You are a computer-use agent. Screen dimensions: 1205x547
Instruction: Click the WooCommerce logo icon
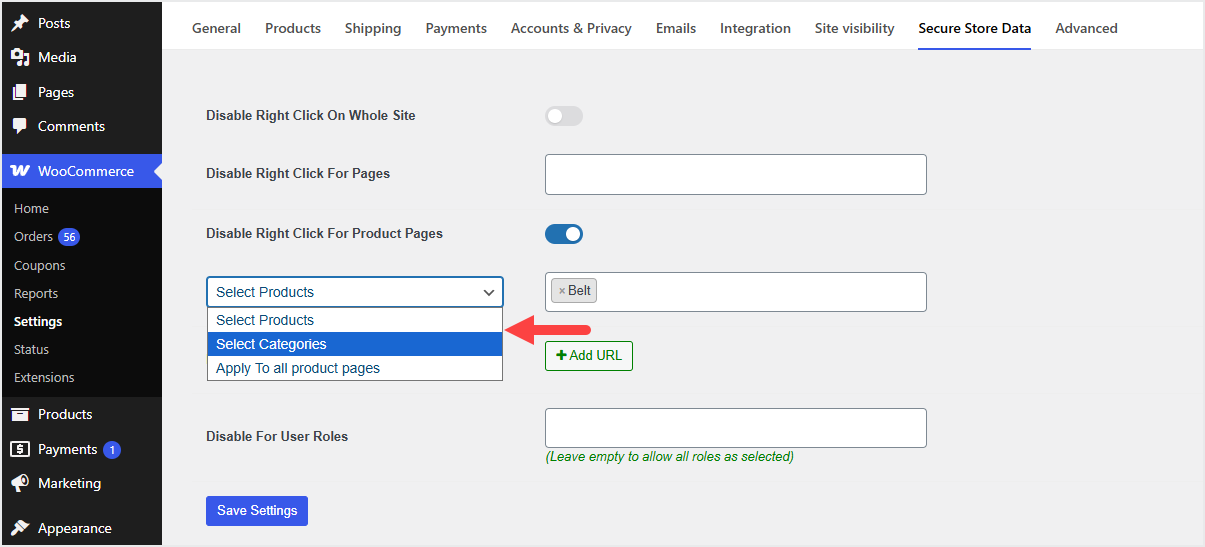(20, 171)
